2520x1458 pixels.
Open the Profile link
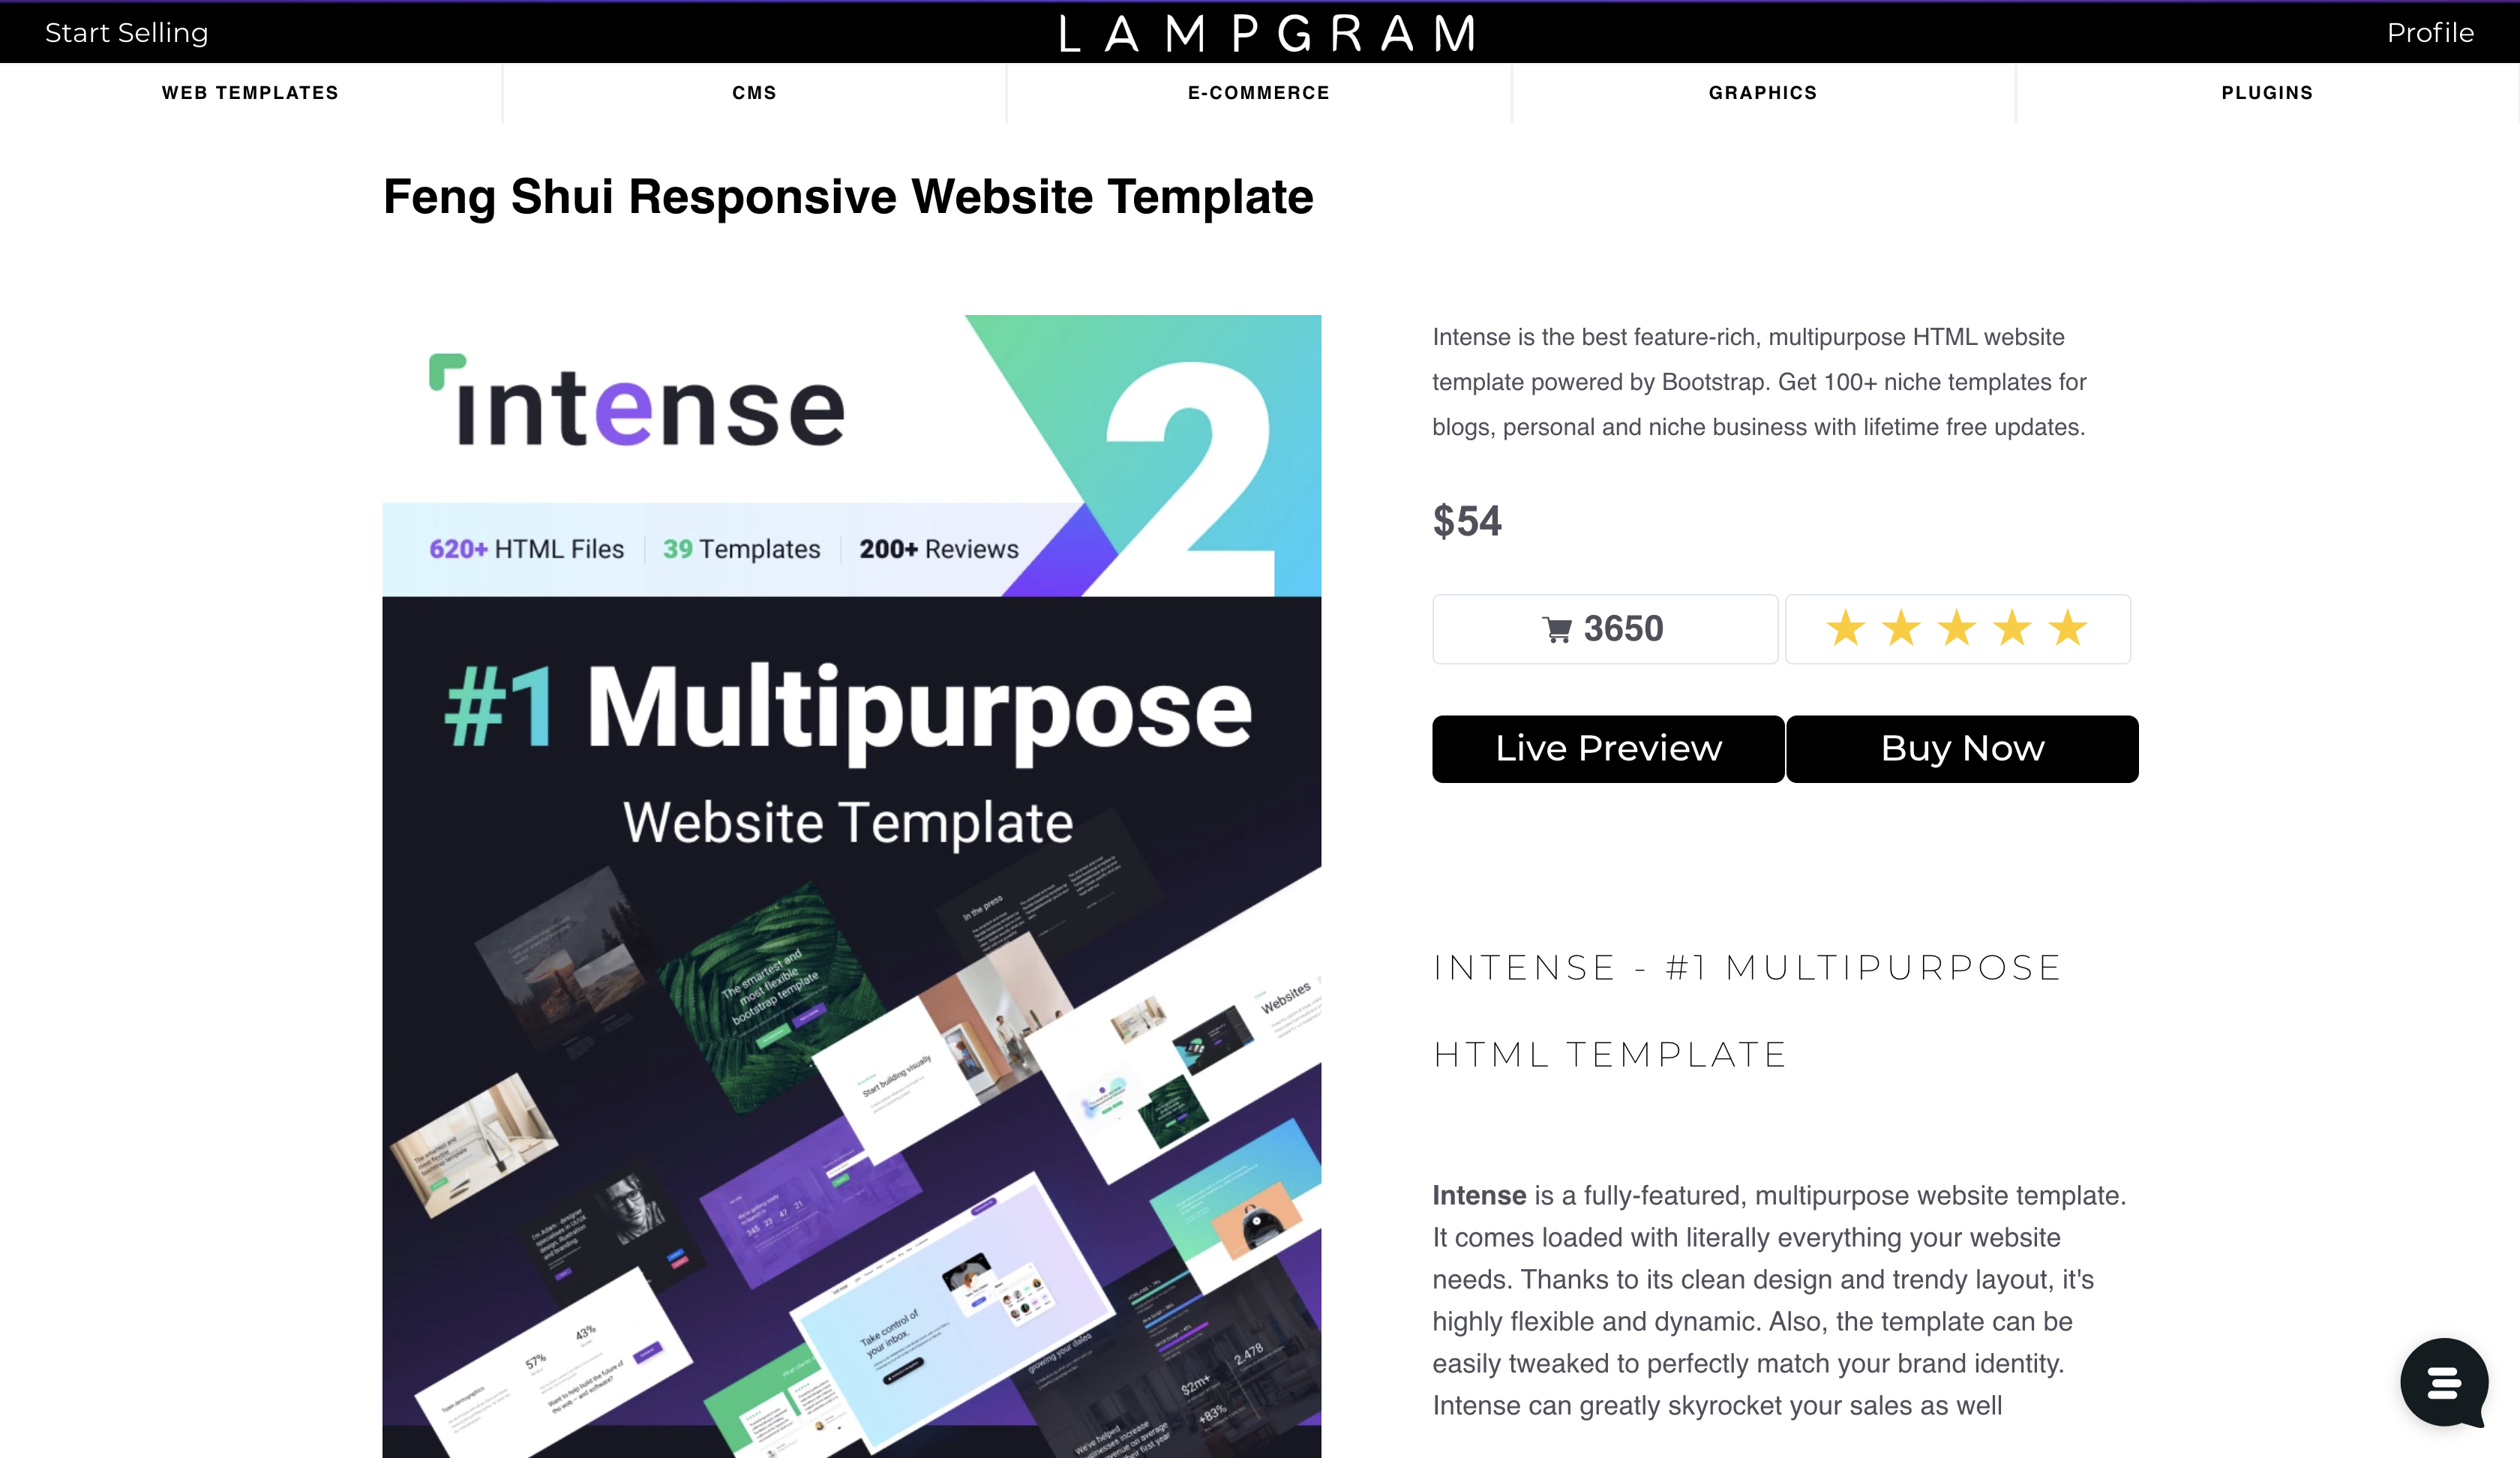(x=2430, y=33)
